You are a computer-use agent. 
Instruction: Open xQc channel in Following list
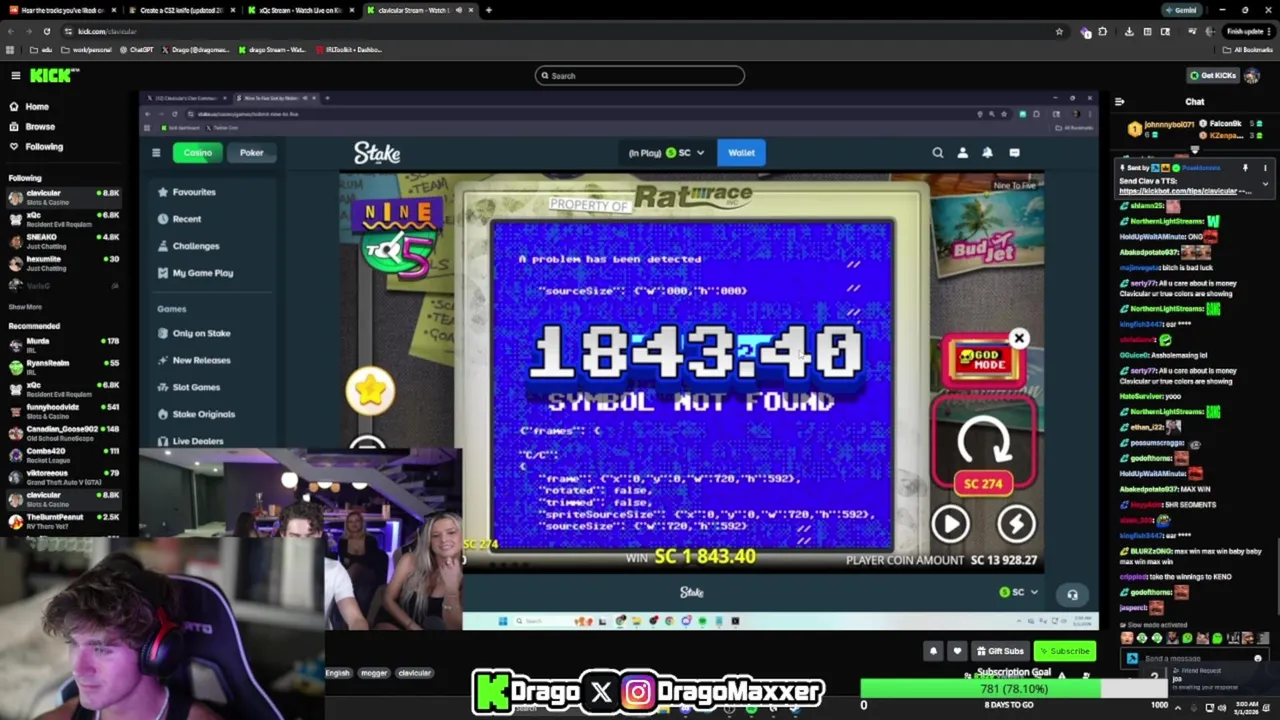coord(62,219)
